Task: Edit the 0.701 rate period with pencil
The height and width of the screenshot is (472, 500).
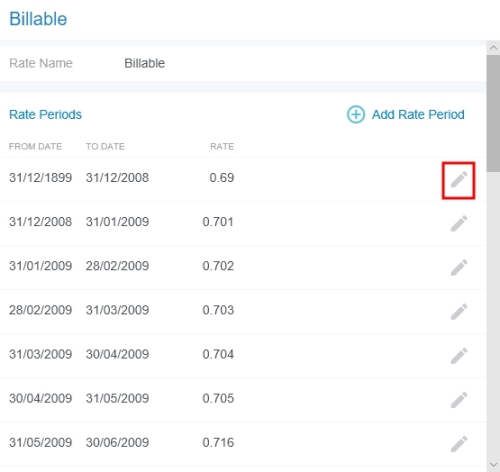Action: pyautogui.click(x=459, y=223)
